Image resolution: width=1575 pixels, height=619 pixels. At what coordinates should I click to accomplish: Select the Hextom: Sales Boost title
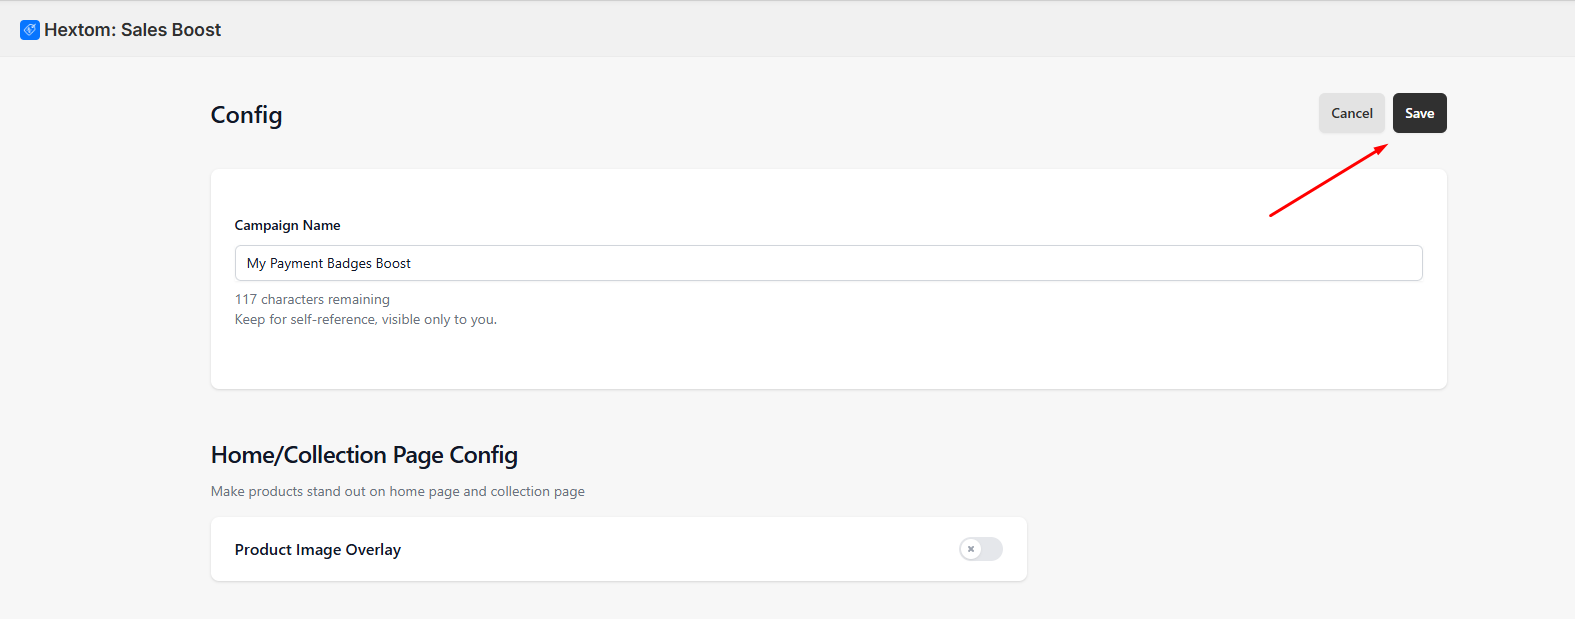pyautogui.click(x=132, y=30)
